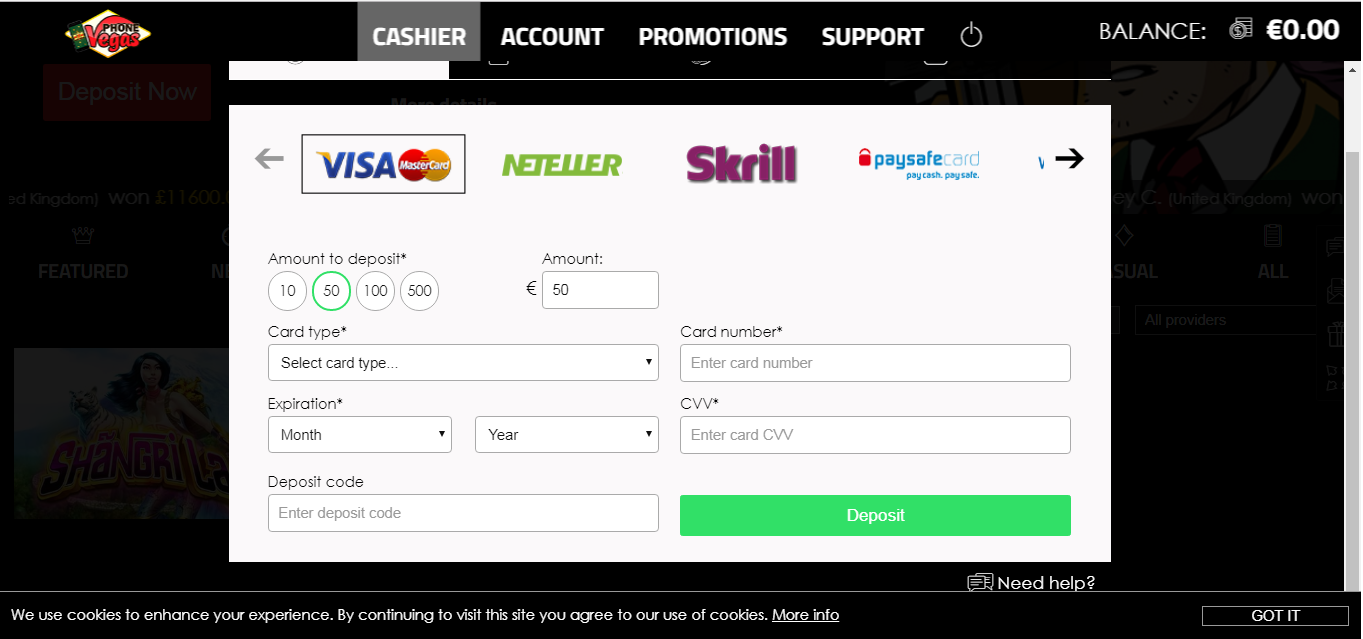This screenshot has height=639, width=1363.
Task: Focus the Enter card number field
Action: [x=875, y=363]
